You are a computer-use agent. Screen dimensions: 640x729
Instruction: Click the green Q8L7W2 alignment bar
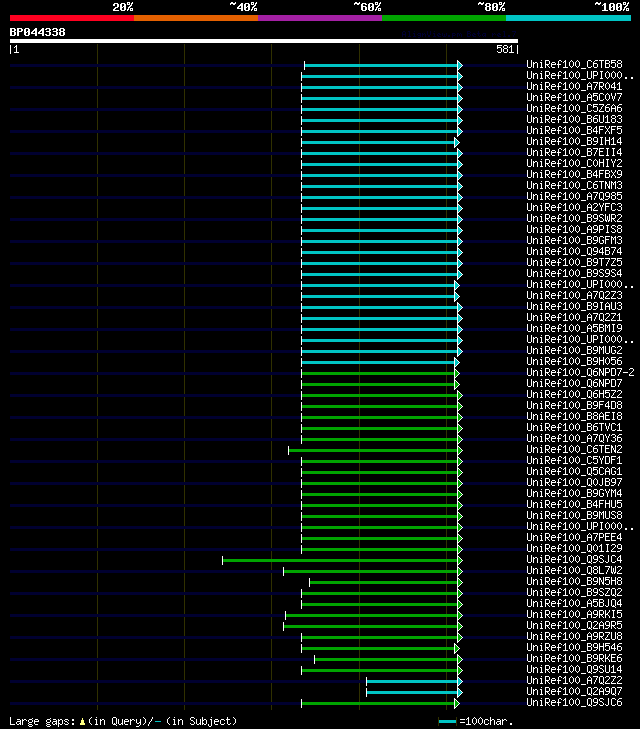[x=371, y=571]
